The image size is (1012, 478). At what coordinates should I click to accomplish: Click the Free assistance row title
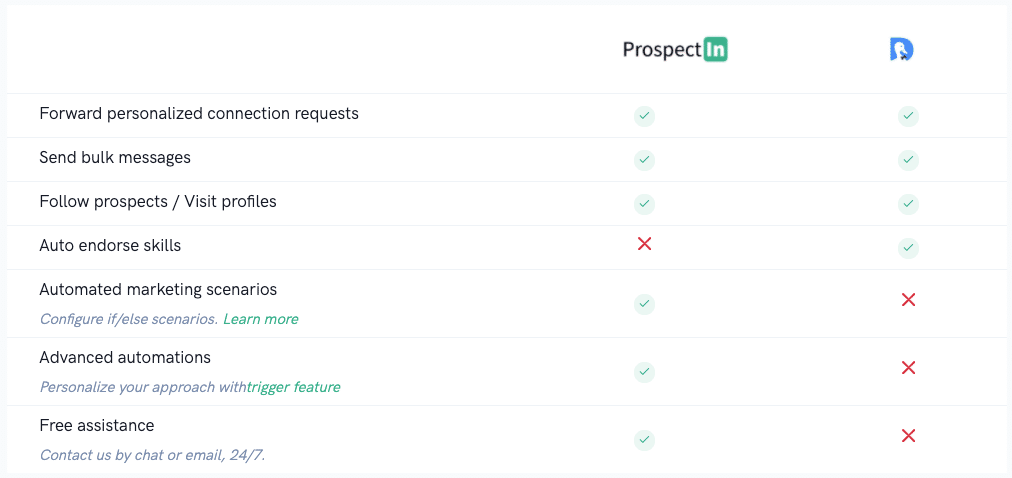pyautogui.click(x=97, y=426)
